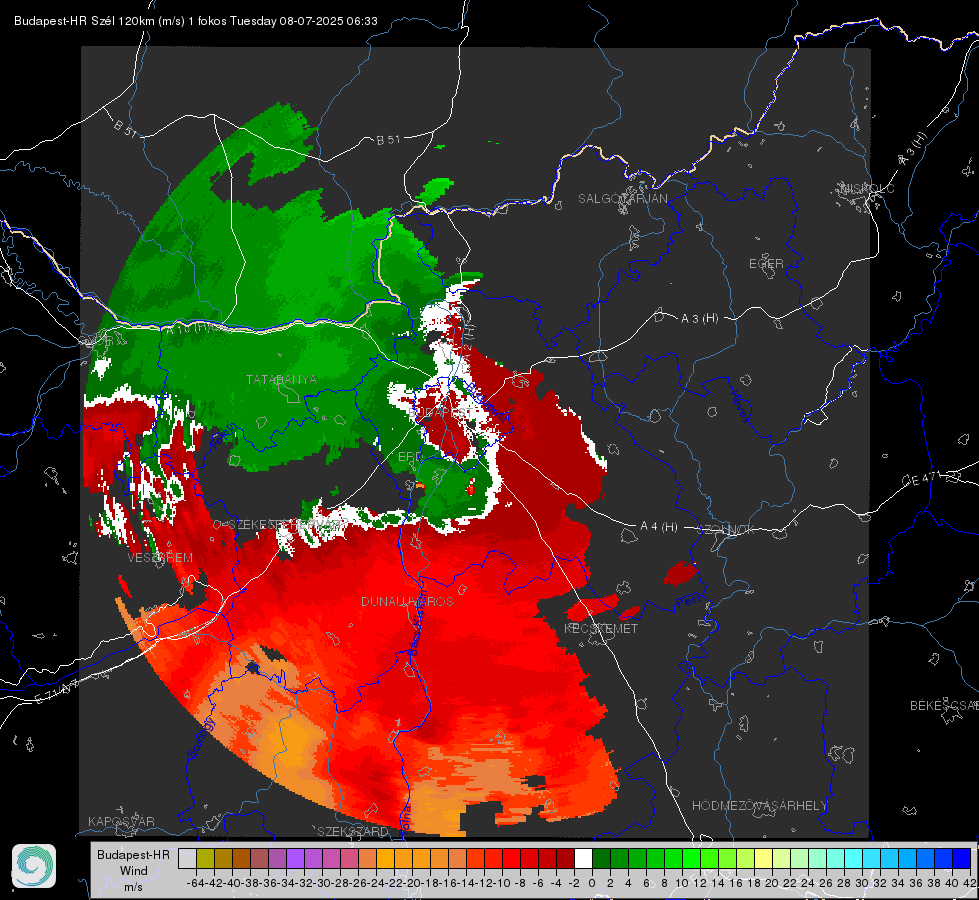
Task: Click the MISKOLC city label
Action: pyautogui.click(x=867, y=188)
